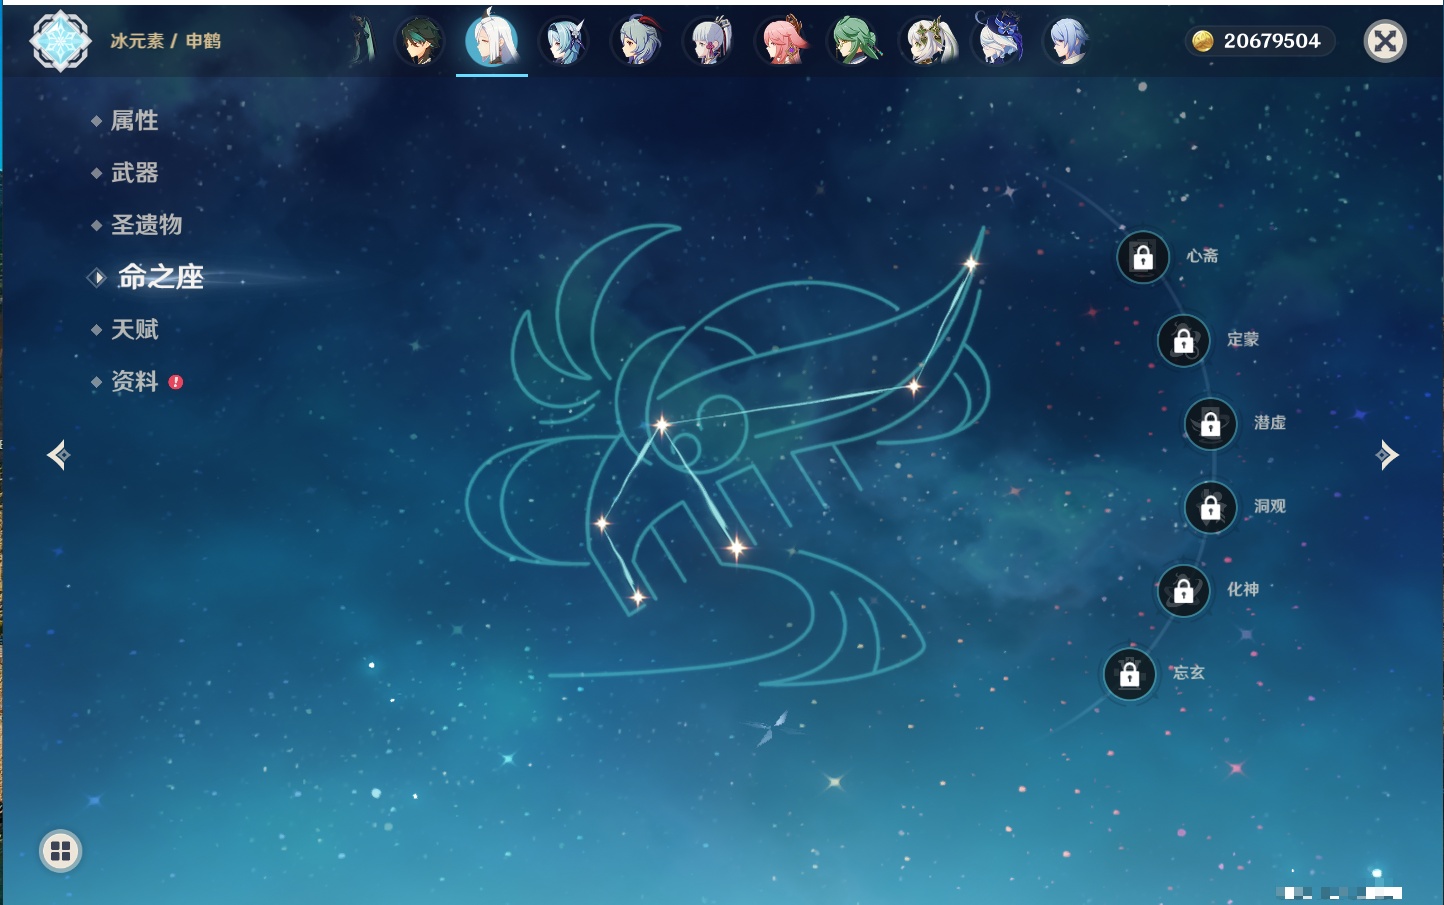Open the 圣遗物 artifacts tab

pos(146,225)
